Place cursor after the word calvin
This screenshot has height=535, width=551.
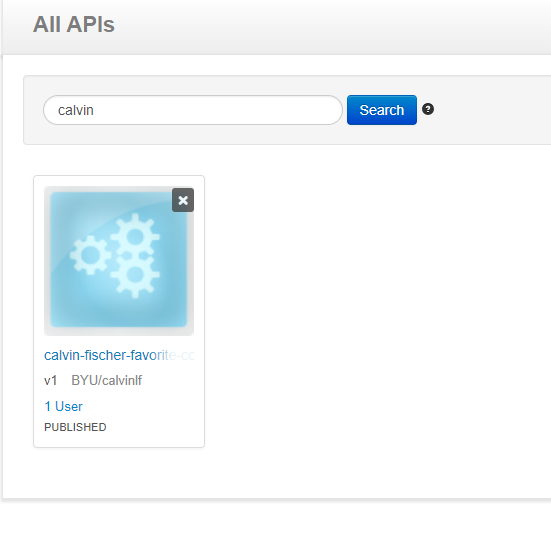click(94, 110)
